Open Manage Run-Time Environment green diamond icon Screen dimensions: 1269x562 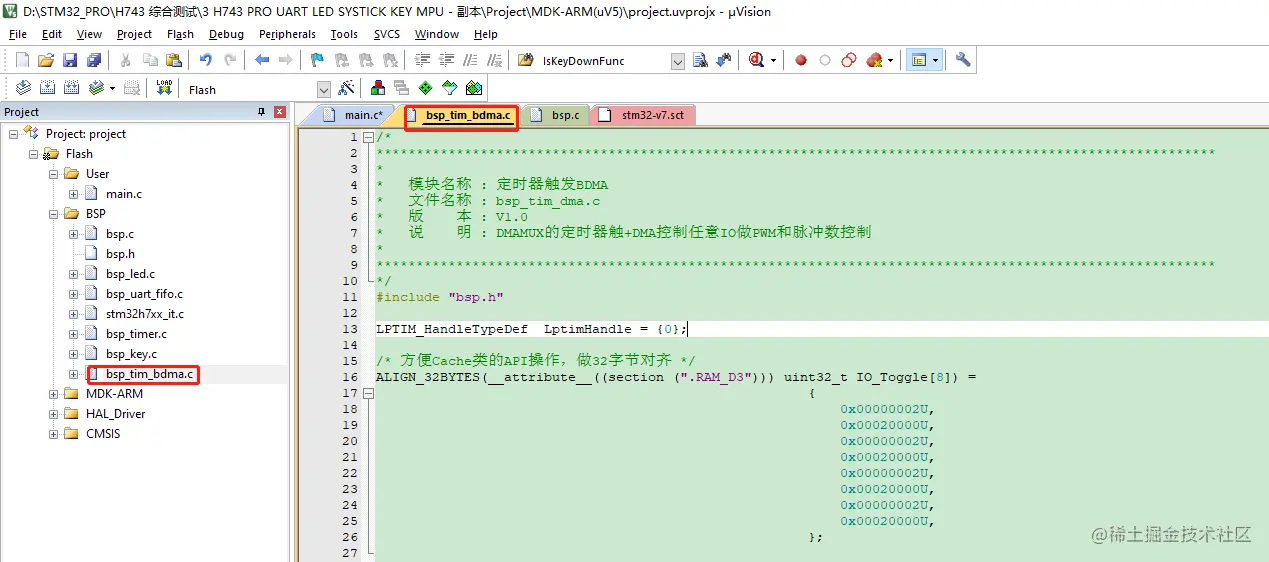(x=426, y=88)
